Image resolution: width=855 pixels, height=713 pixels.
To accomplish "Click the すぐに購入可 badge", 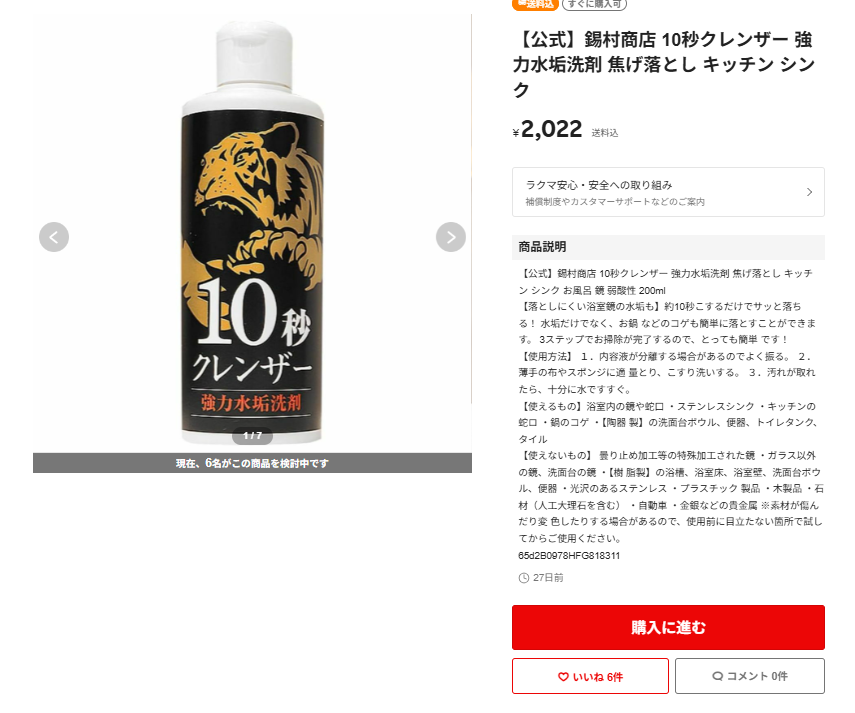I will (594, 4).
